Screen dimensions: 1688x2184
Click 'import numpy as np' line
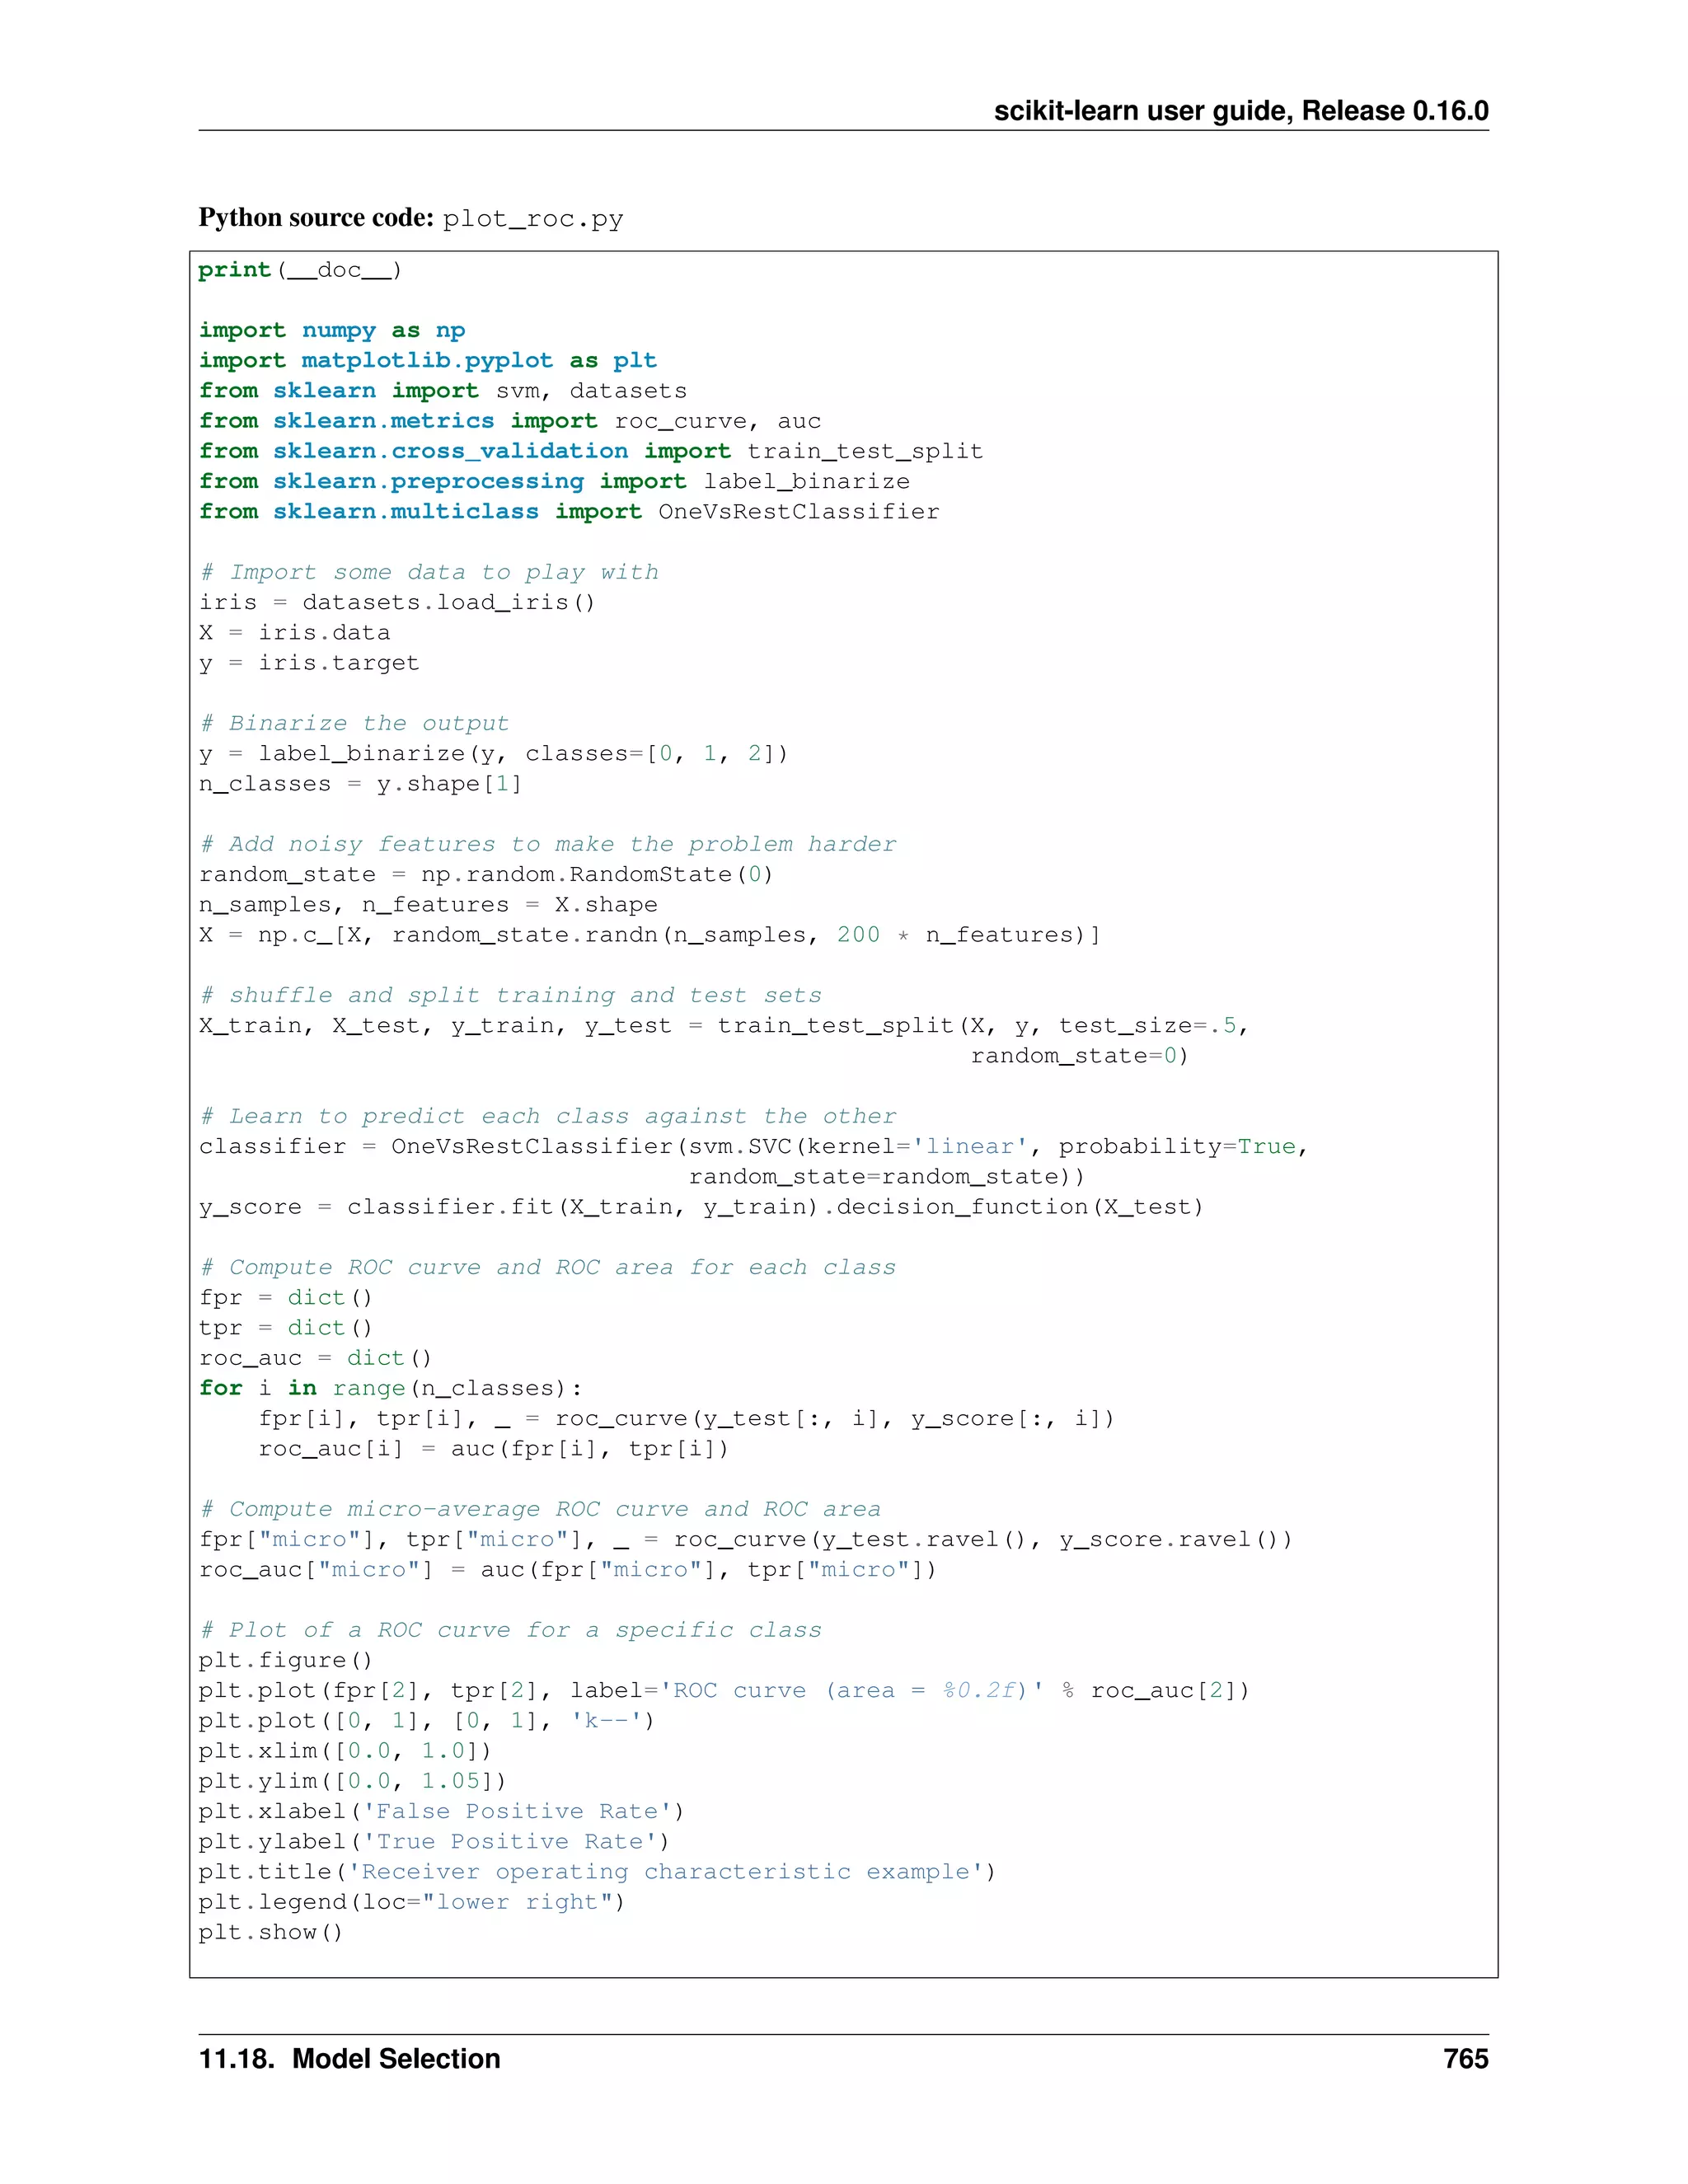(332, 330)
